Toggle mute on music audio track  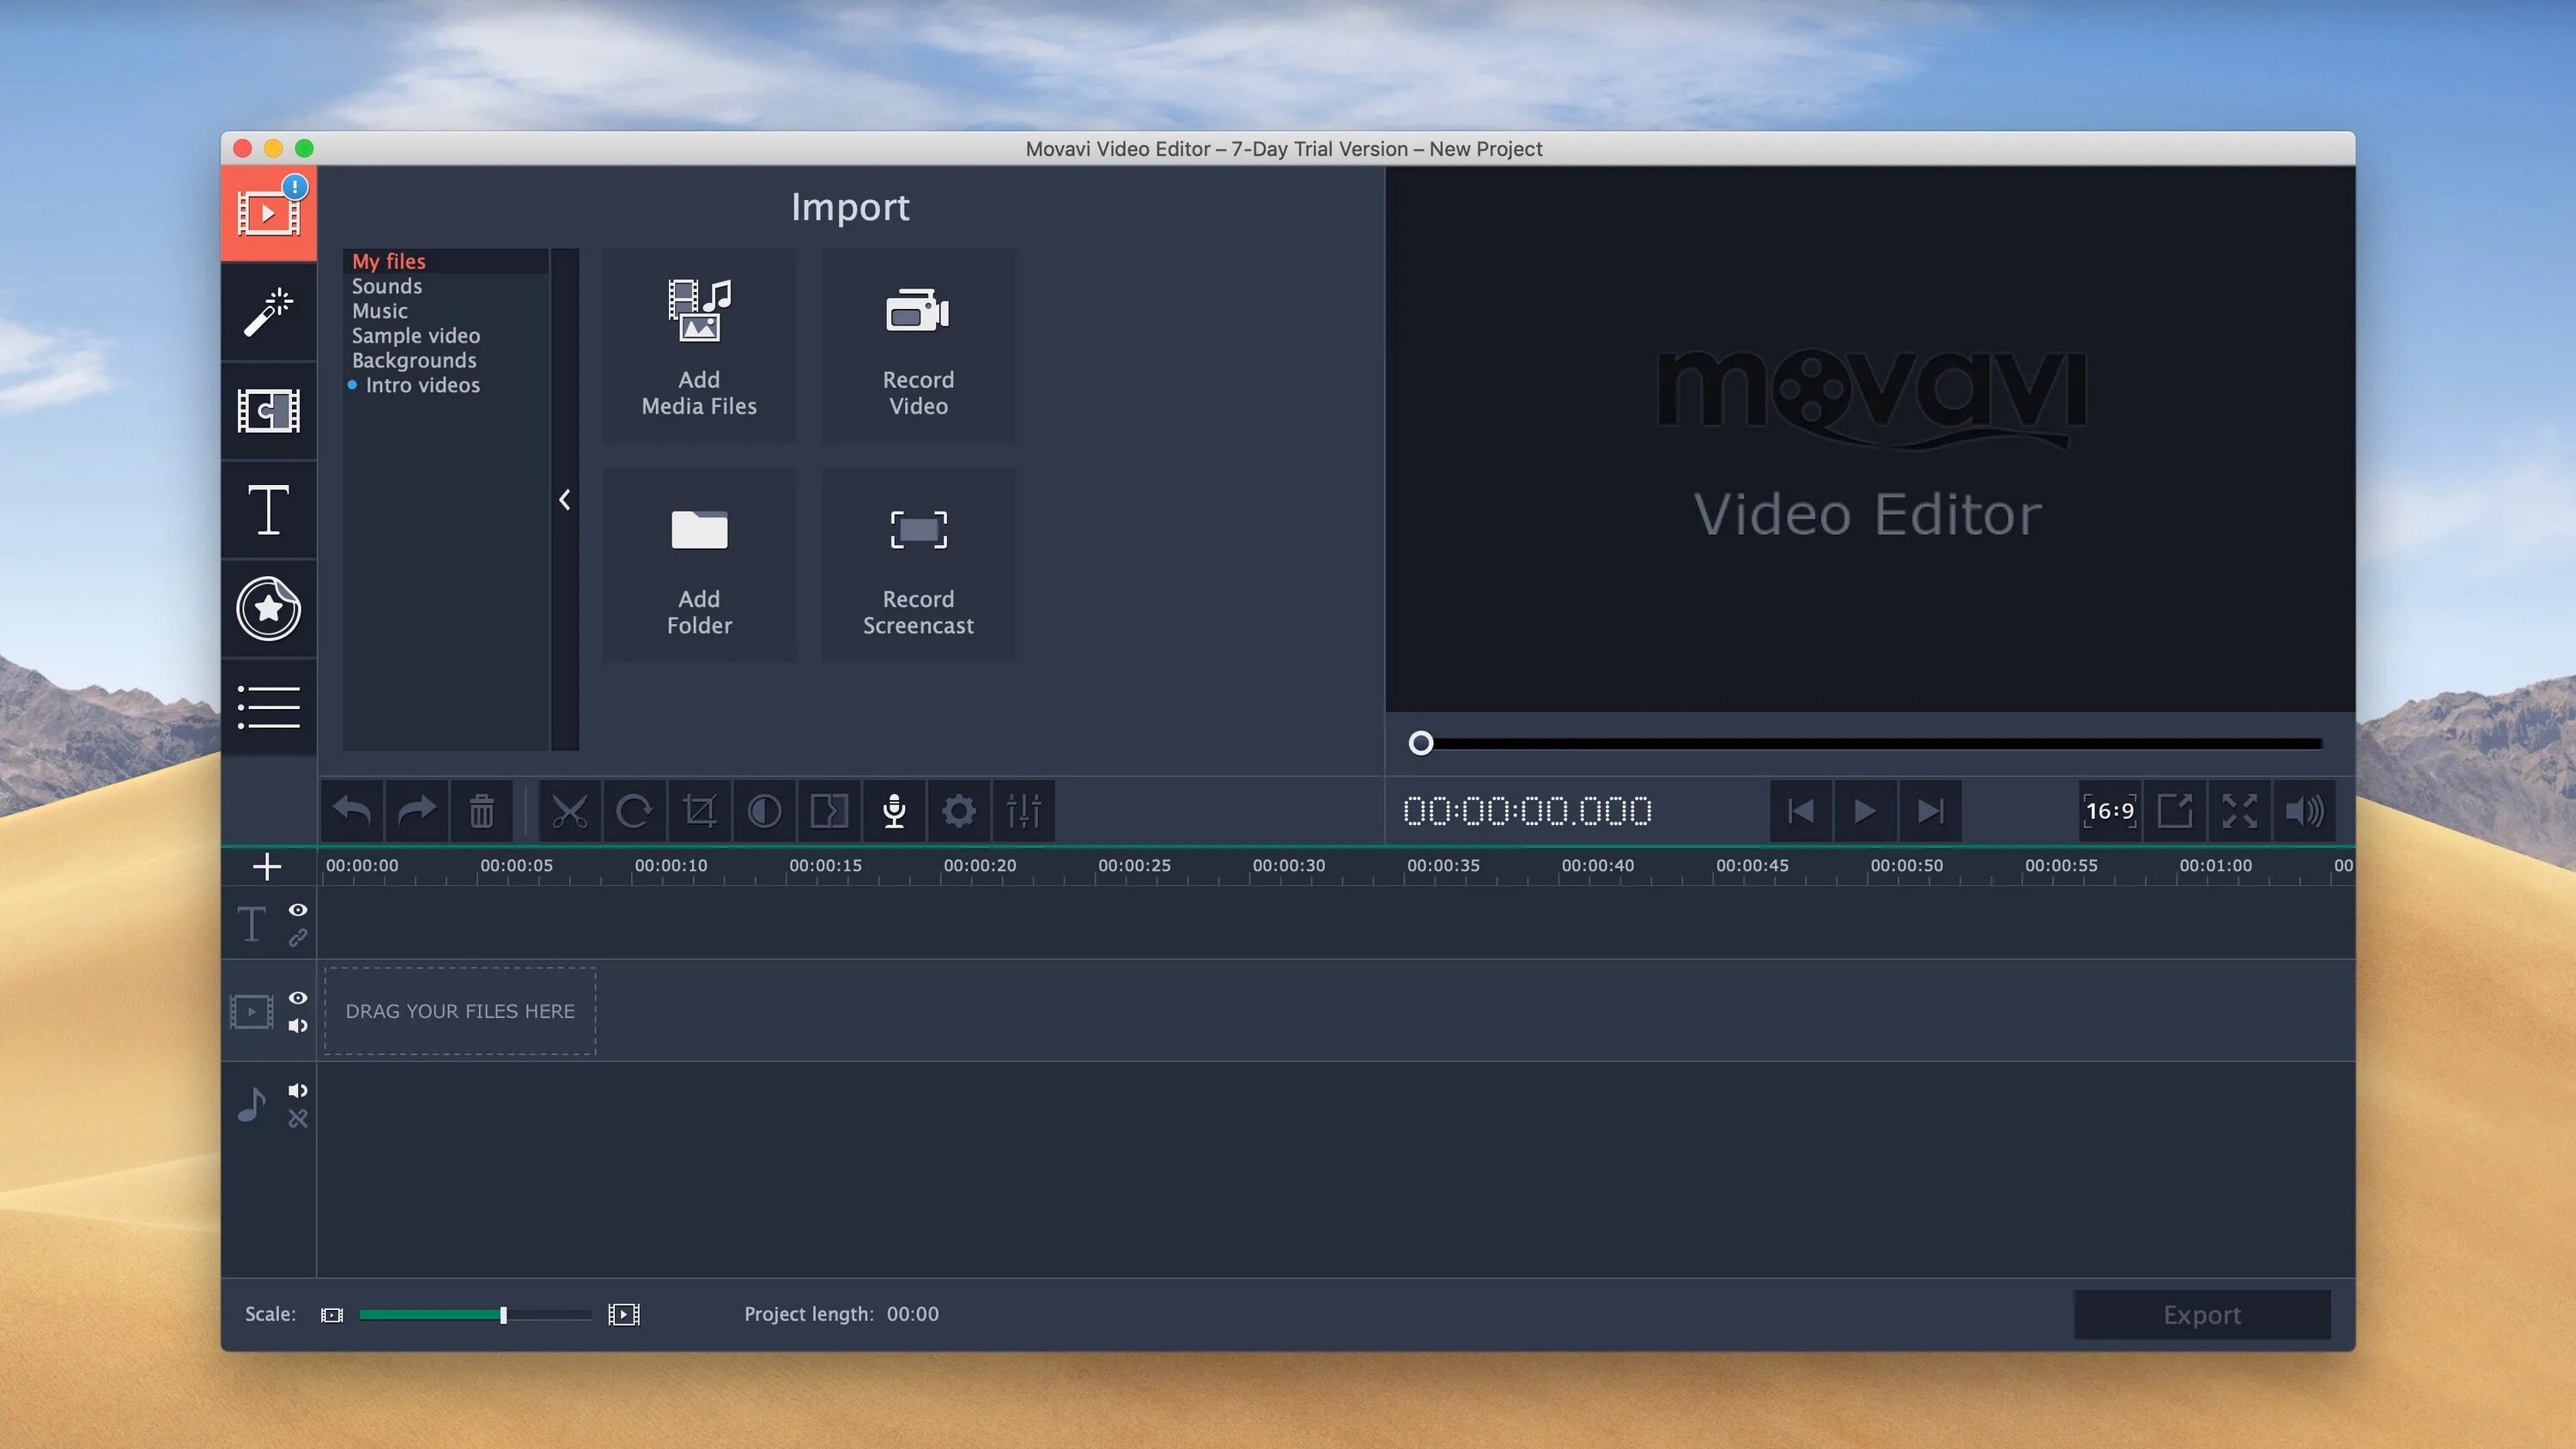pyautogui.click(x=297, y=1090)
